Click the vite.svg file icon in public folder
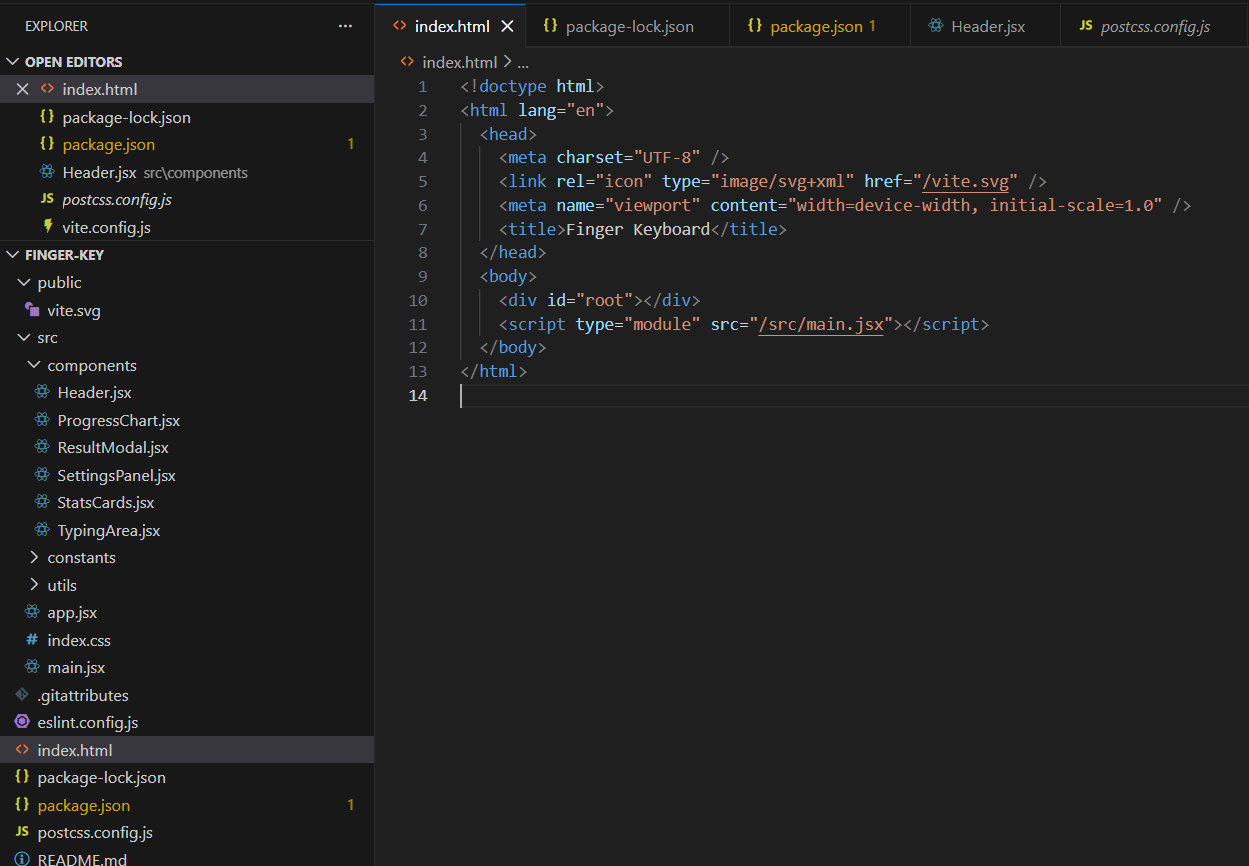Image resolution: width=1249 pixels, height=866 pixels. point(32,310)
